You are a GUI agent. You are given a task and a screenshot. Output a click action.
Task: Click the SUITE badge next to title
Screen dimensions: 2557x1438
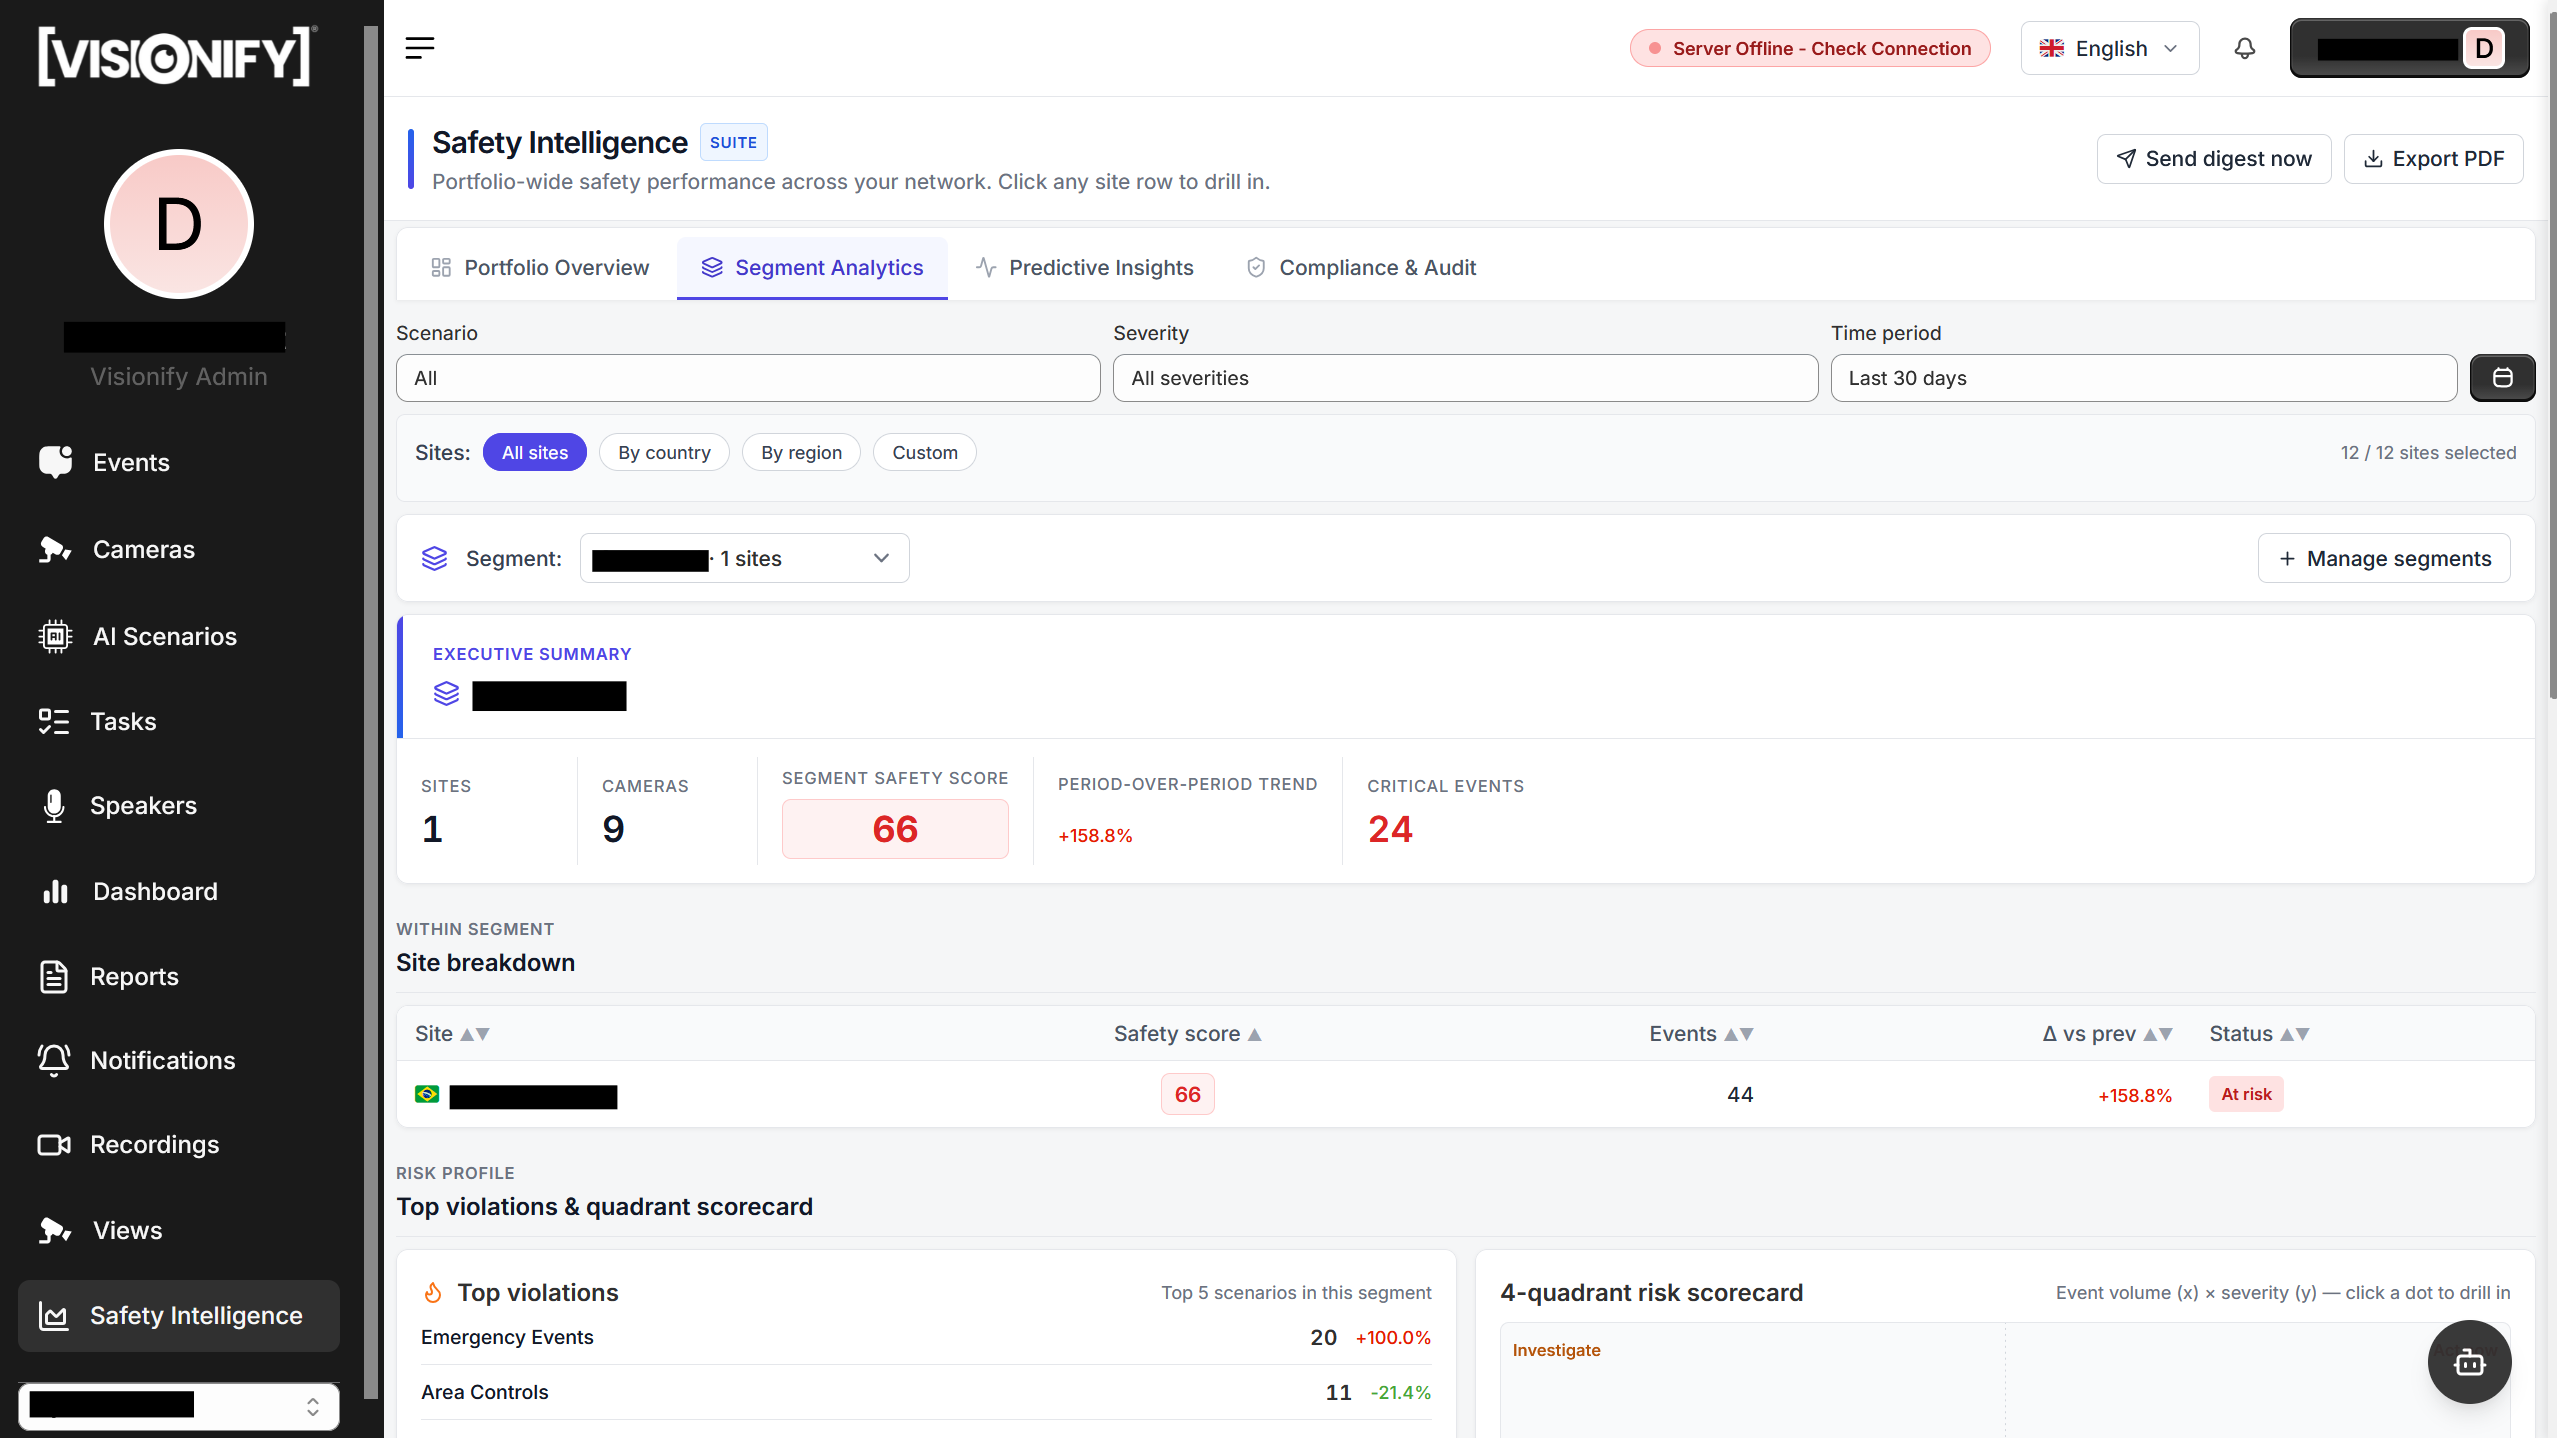pyautogui.click(x=733, y=142)
